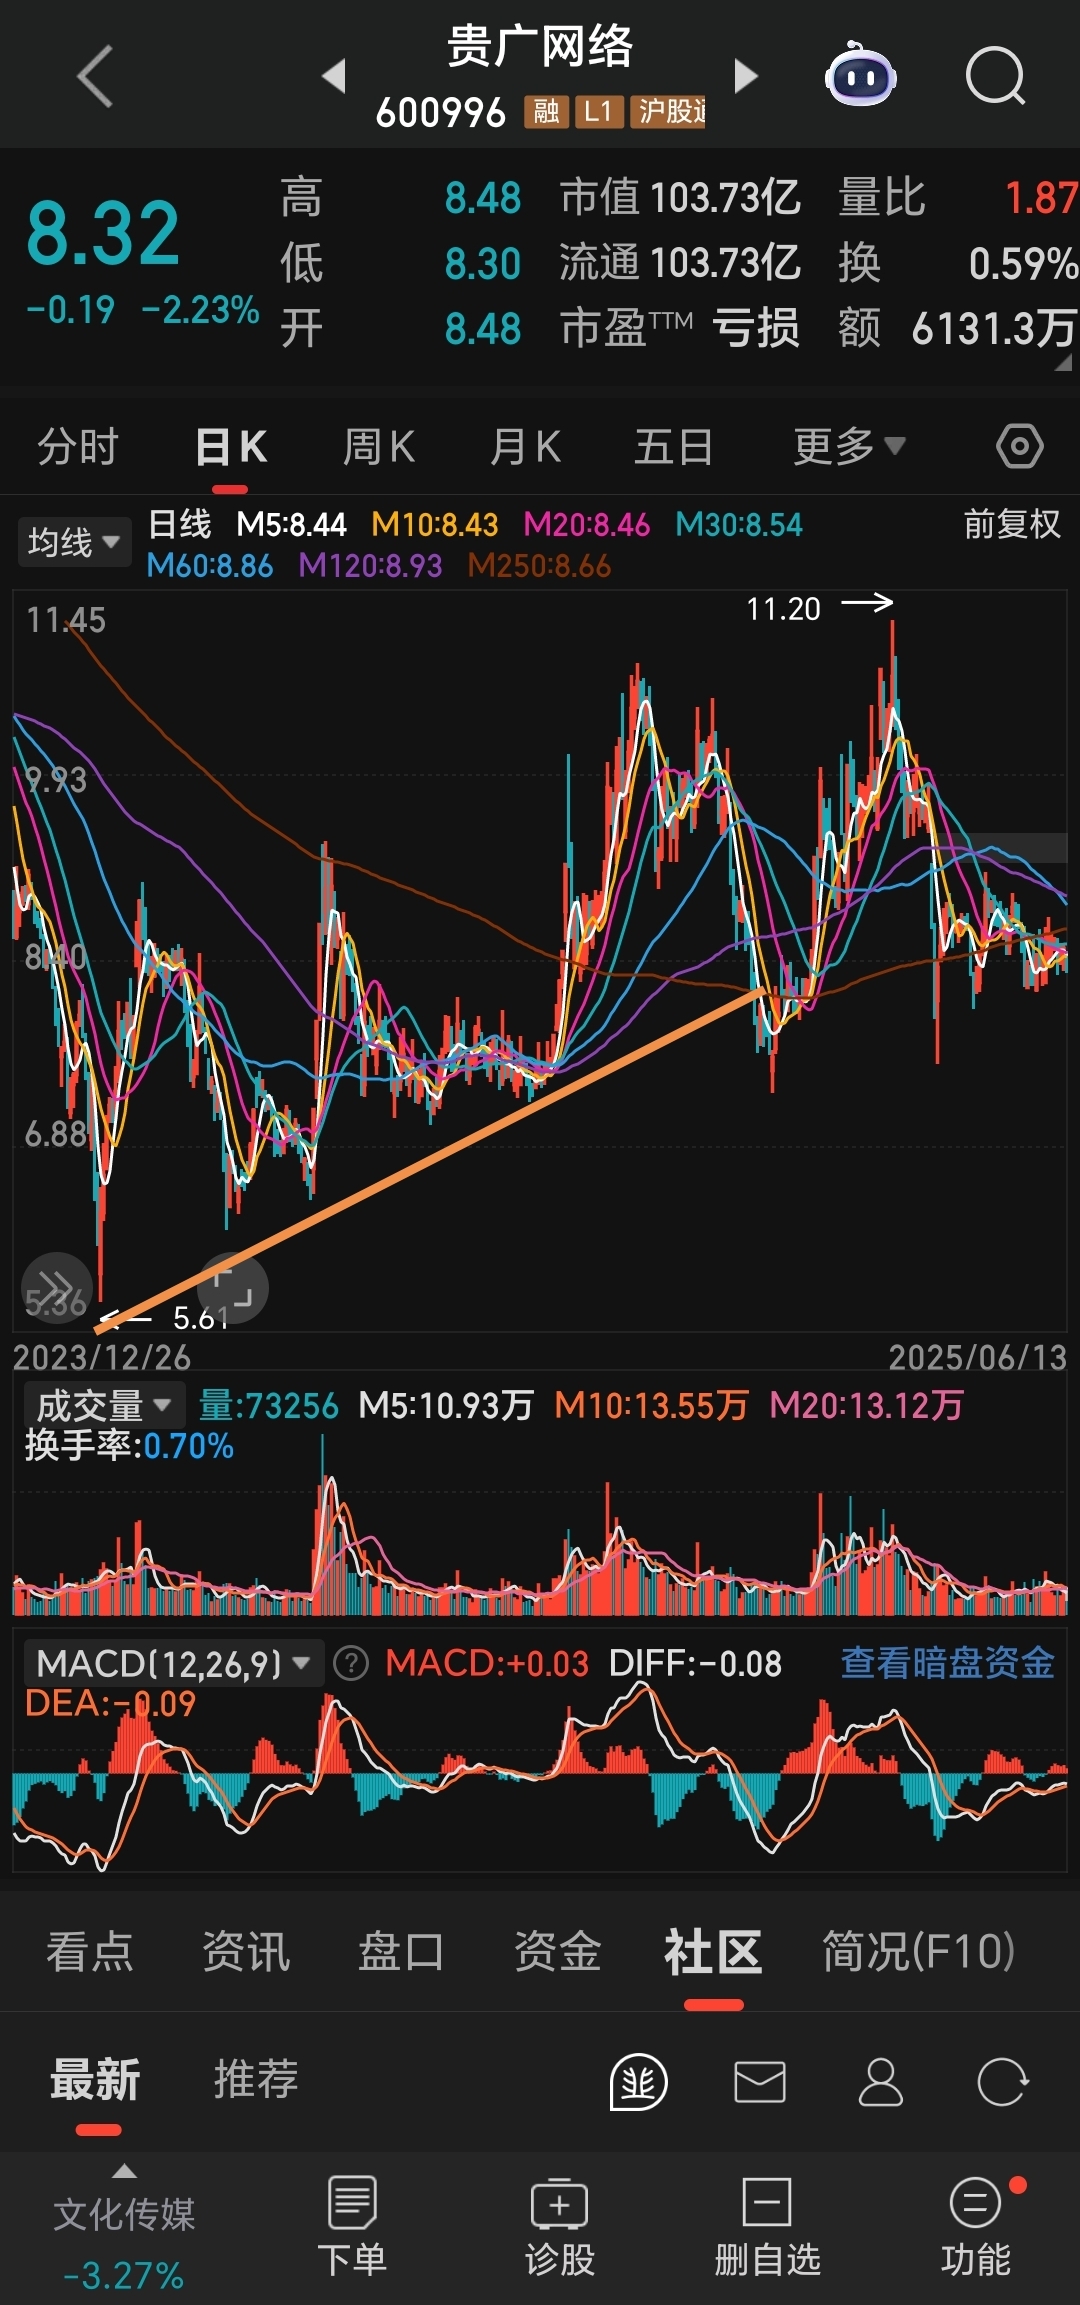Expand 文化传媒 sector panel arrow
Screen dimensions: 1080x2305
coord(124,2171)
